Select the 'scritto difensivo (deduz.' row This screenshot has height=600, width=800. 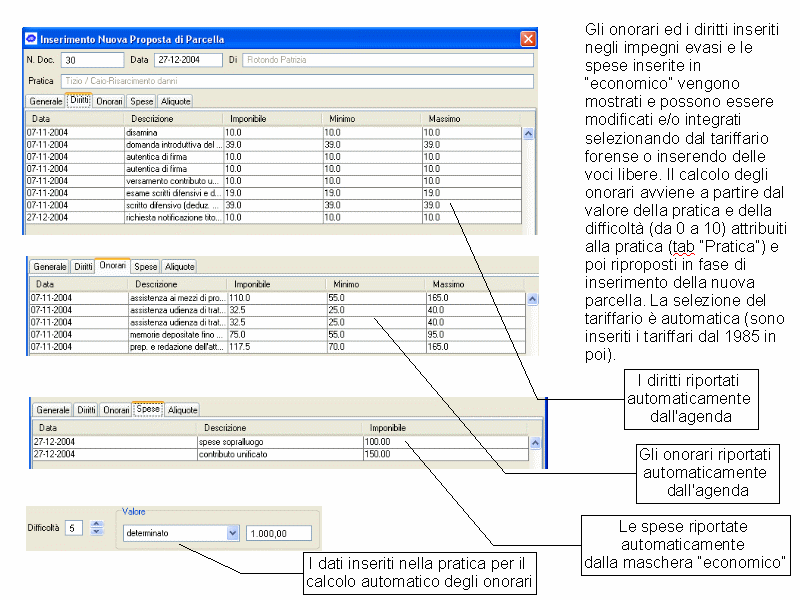coord(274,205)
